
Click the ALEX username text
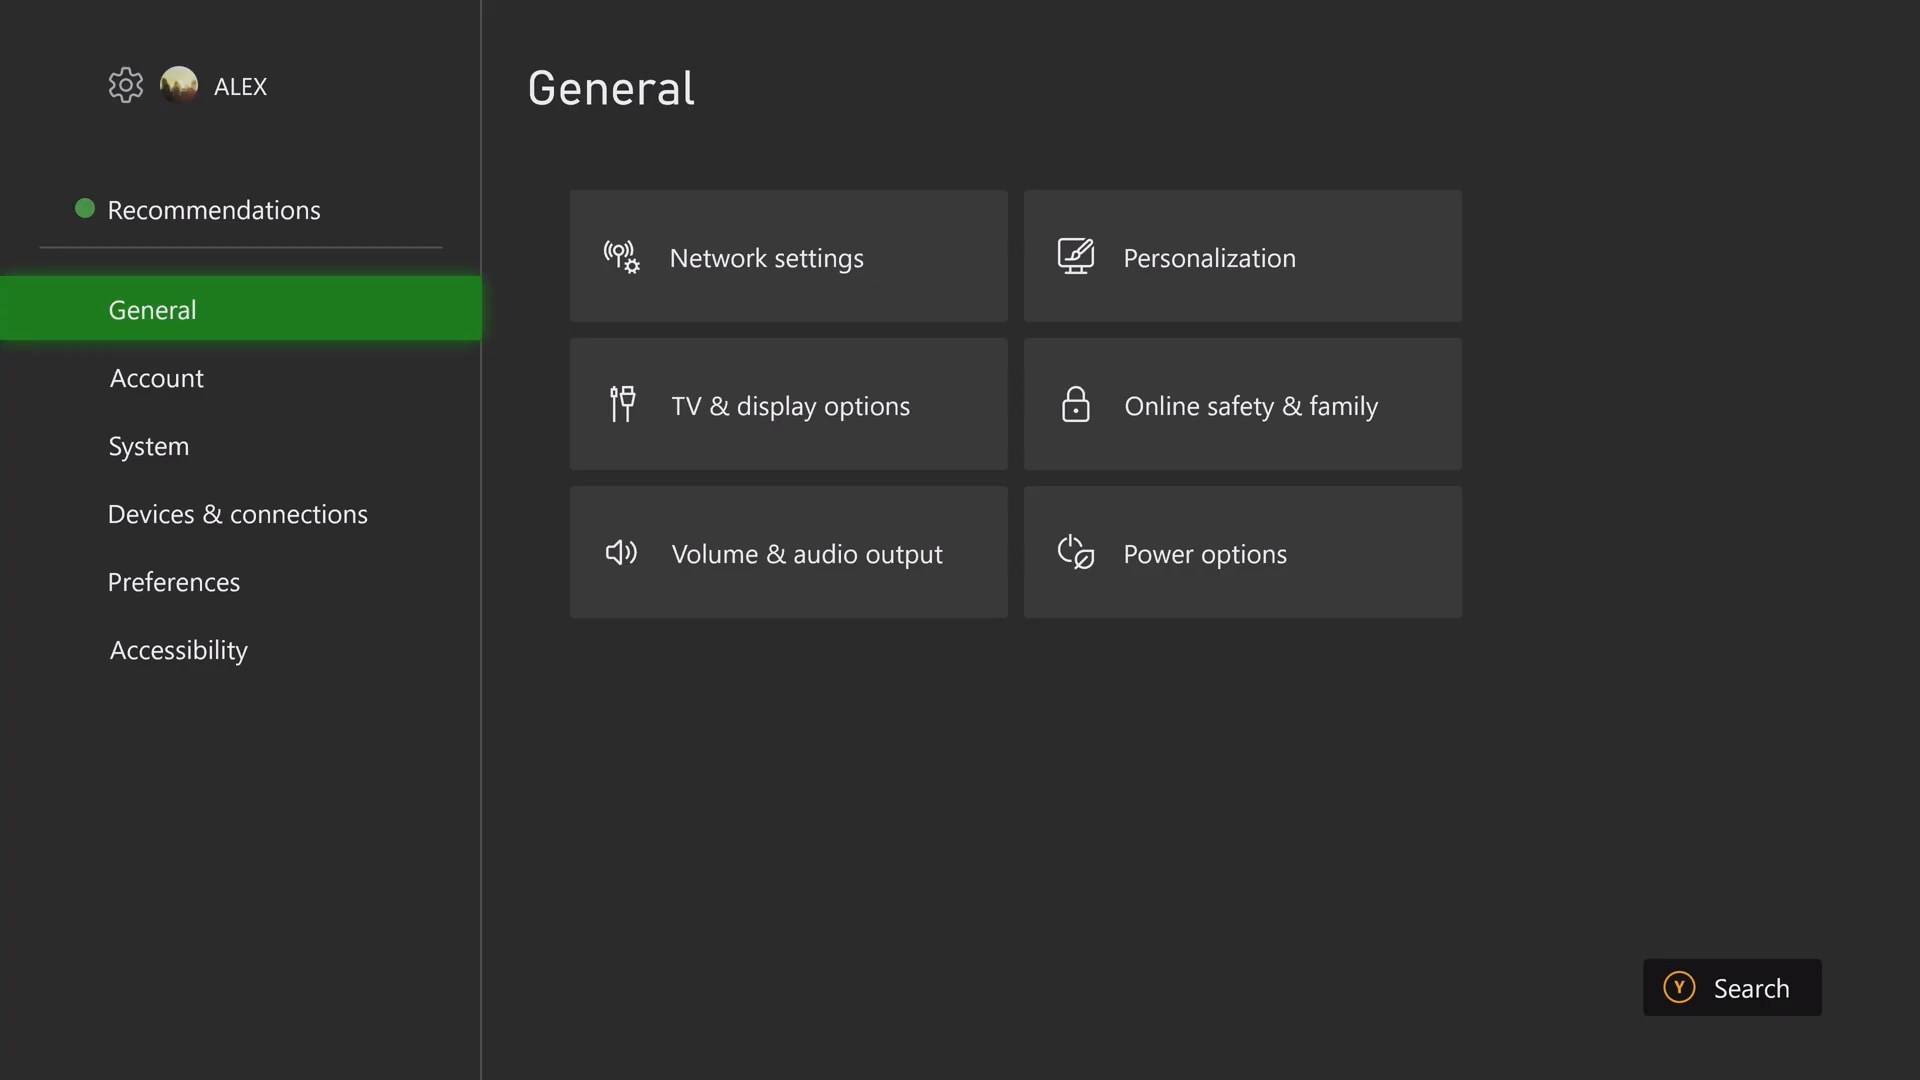coord(240,87)
